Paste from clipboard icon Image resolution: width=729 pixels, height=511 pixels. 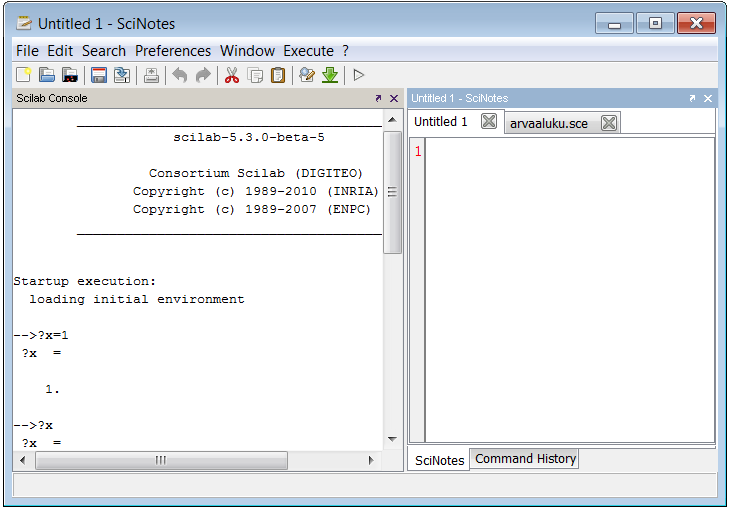(x=278, y=75)
